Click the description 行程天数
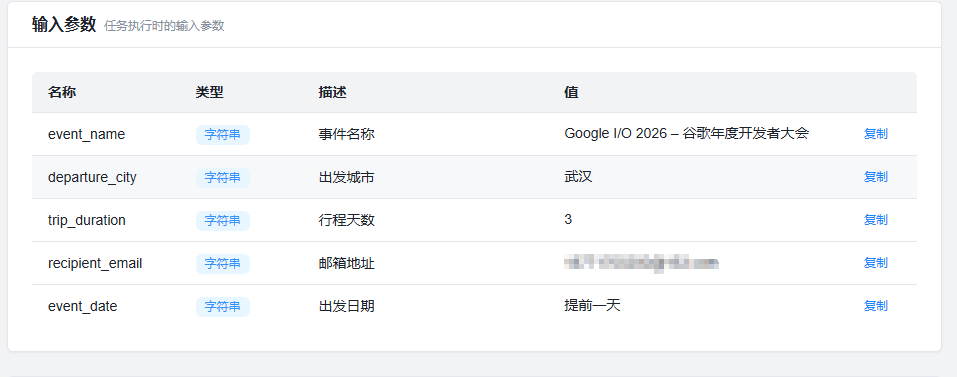This screenshot has height=377, width=957. point(346,220)
